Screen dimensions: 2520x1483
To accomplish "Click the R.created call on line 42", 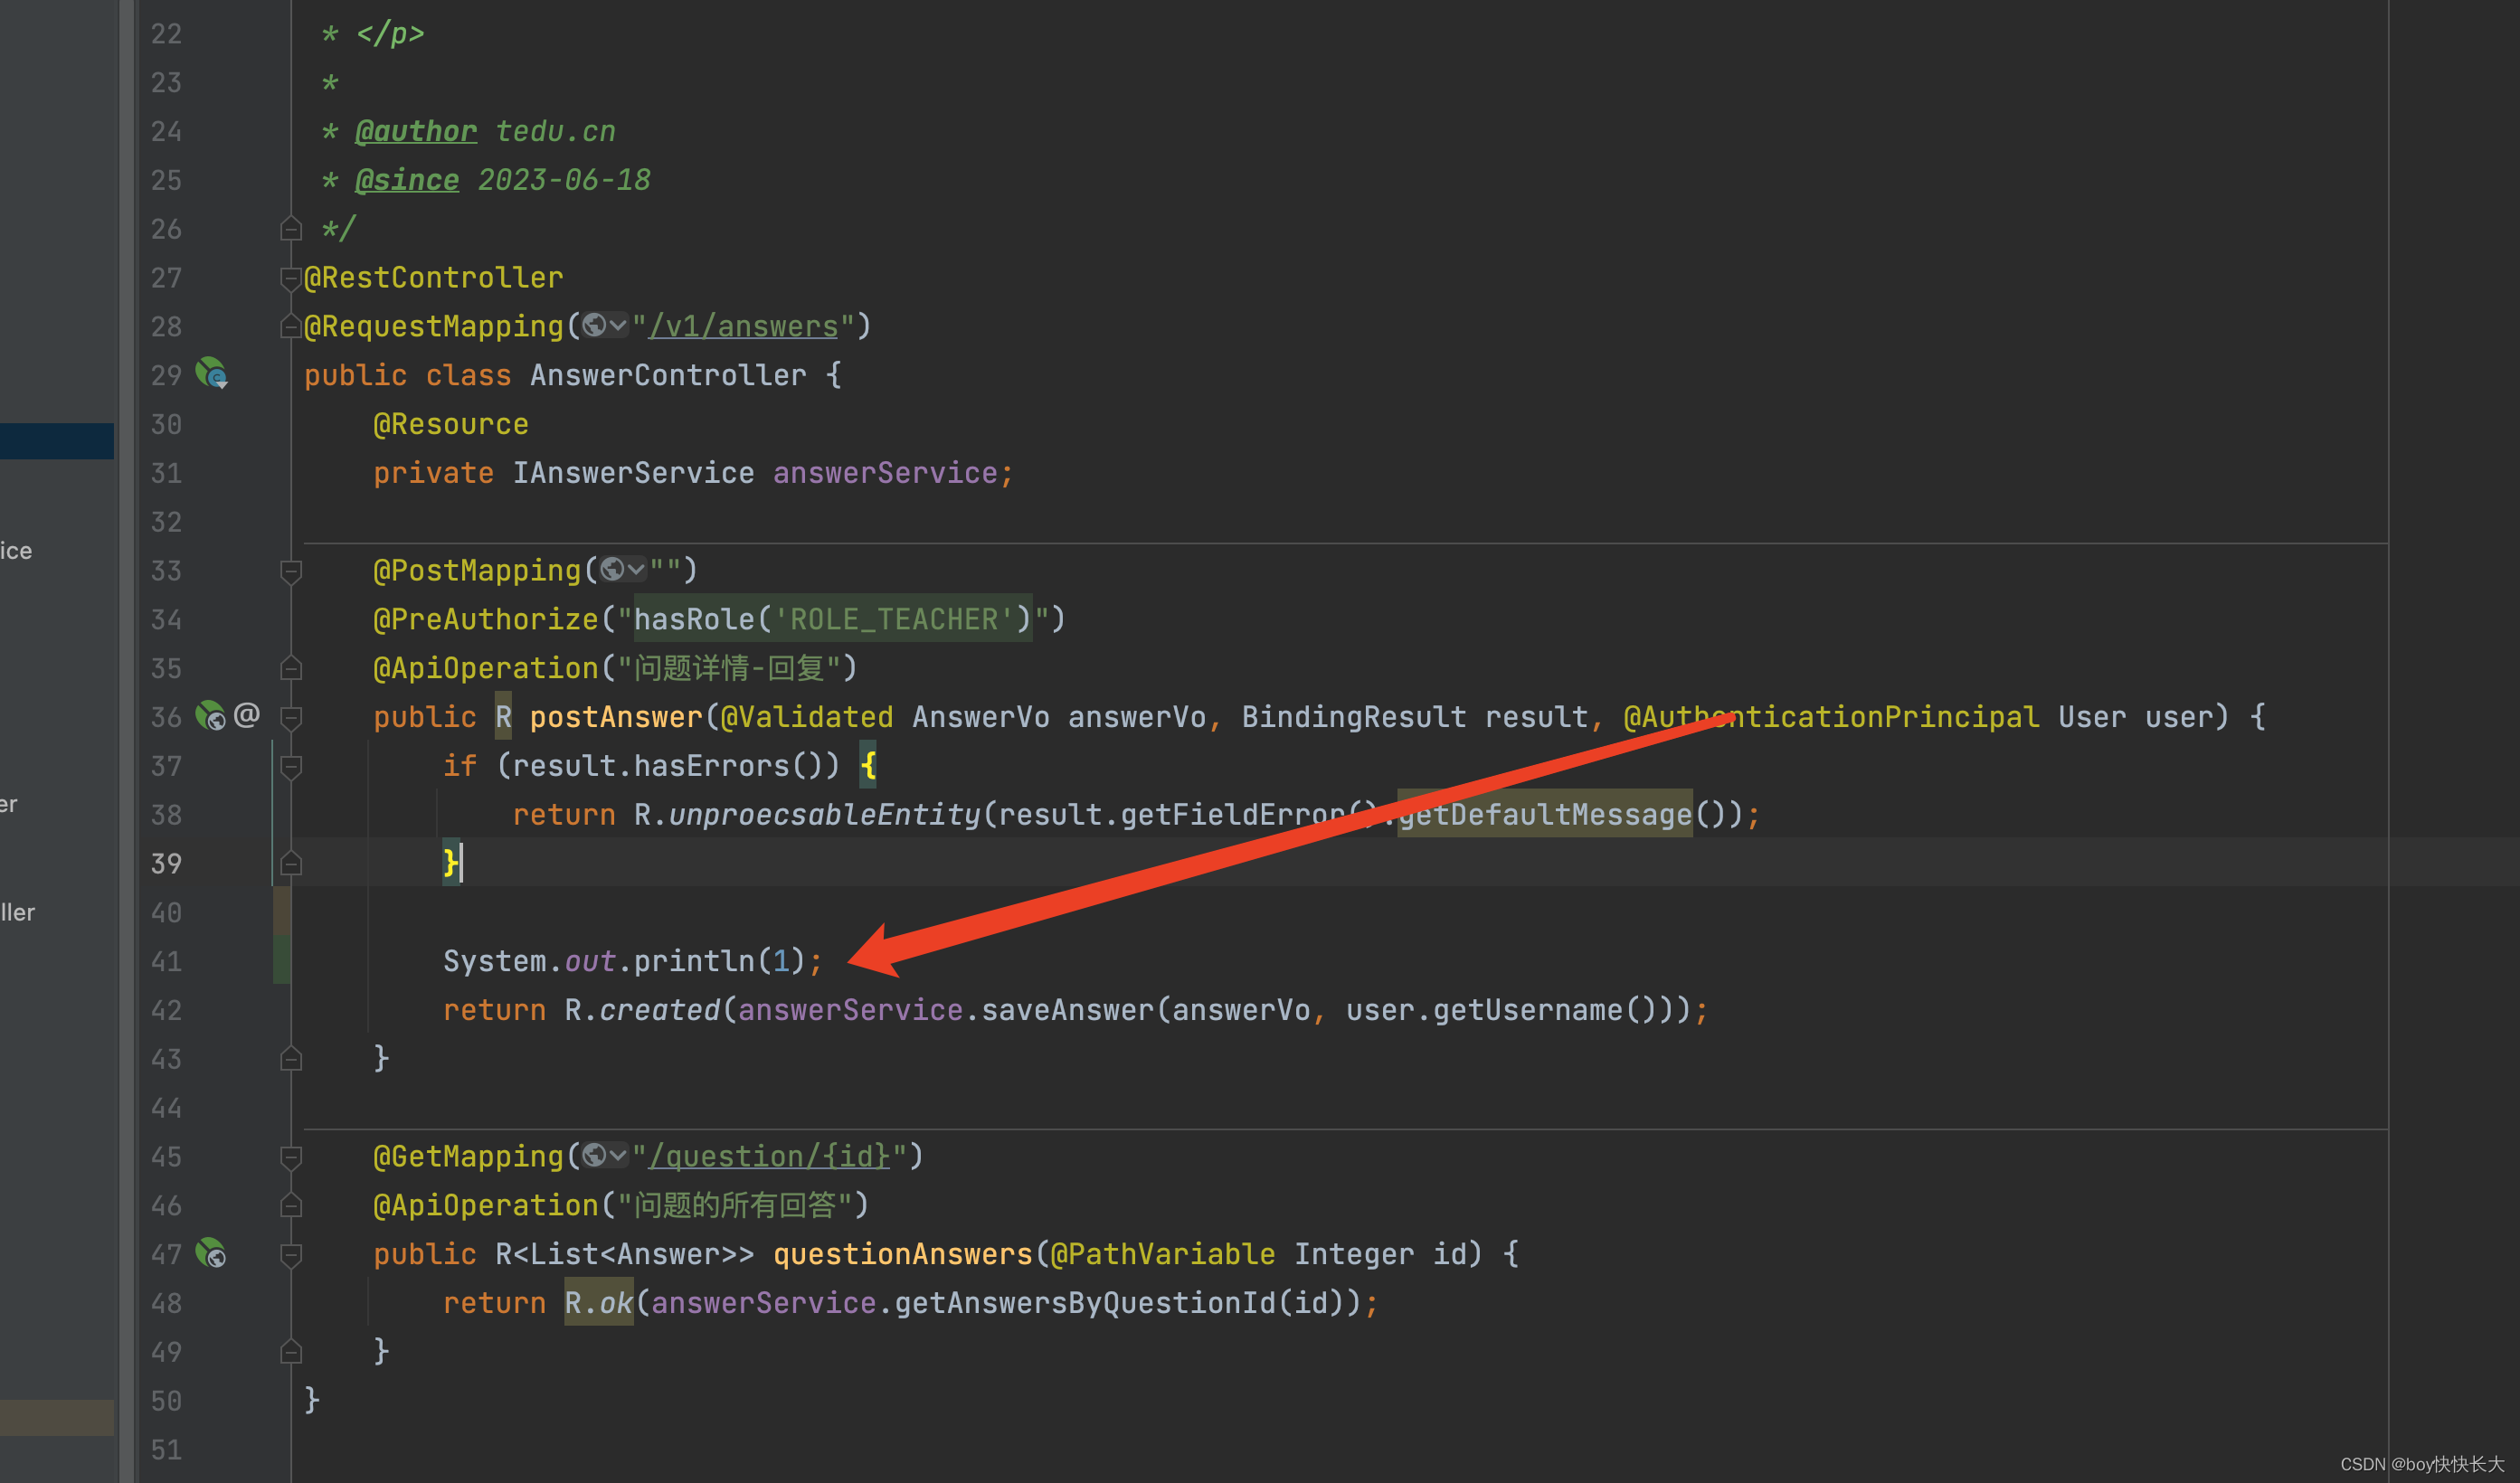I will tap(642, 1010).
